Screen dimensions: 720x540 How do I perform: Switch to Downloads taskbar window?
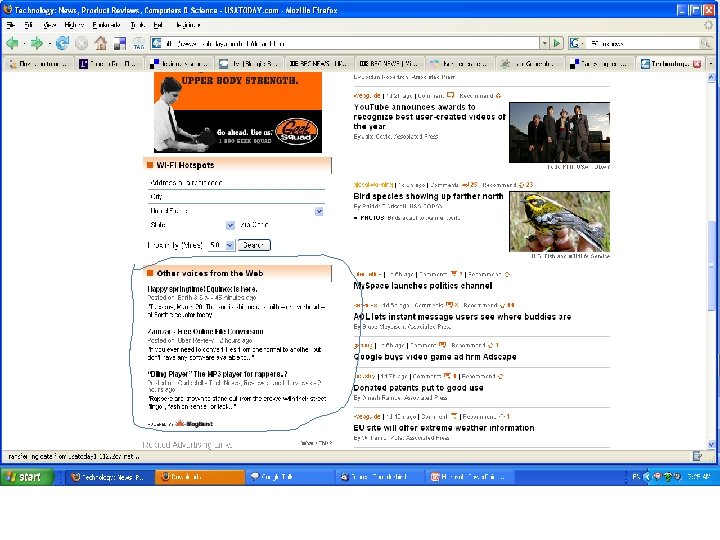[x=199, y=477]
